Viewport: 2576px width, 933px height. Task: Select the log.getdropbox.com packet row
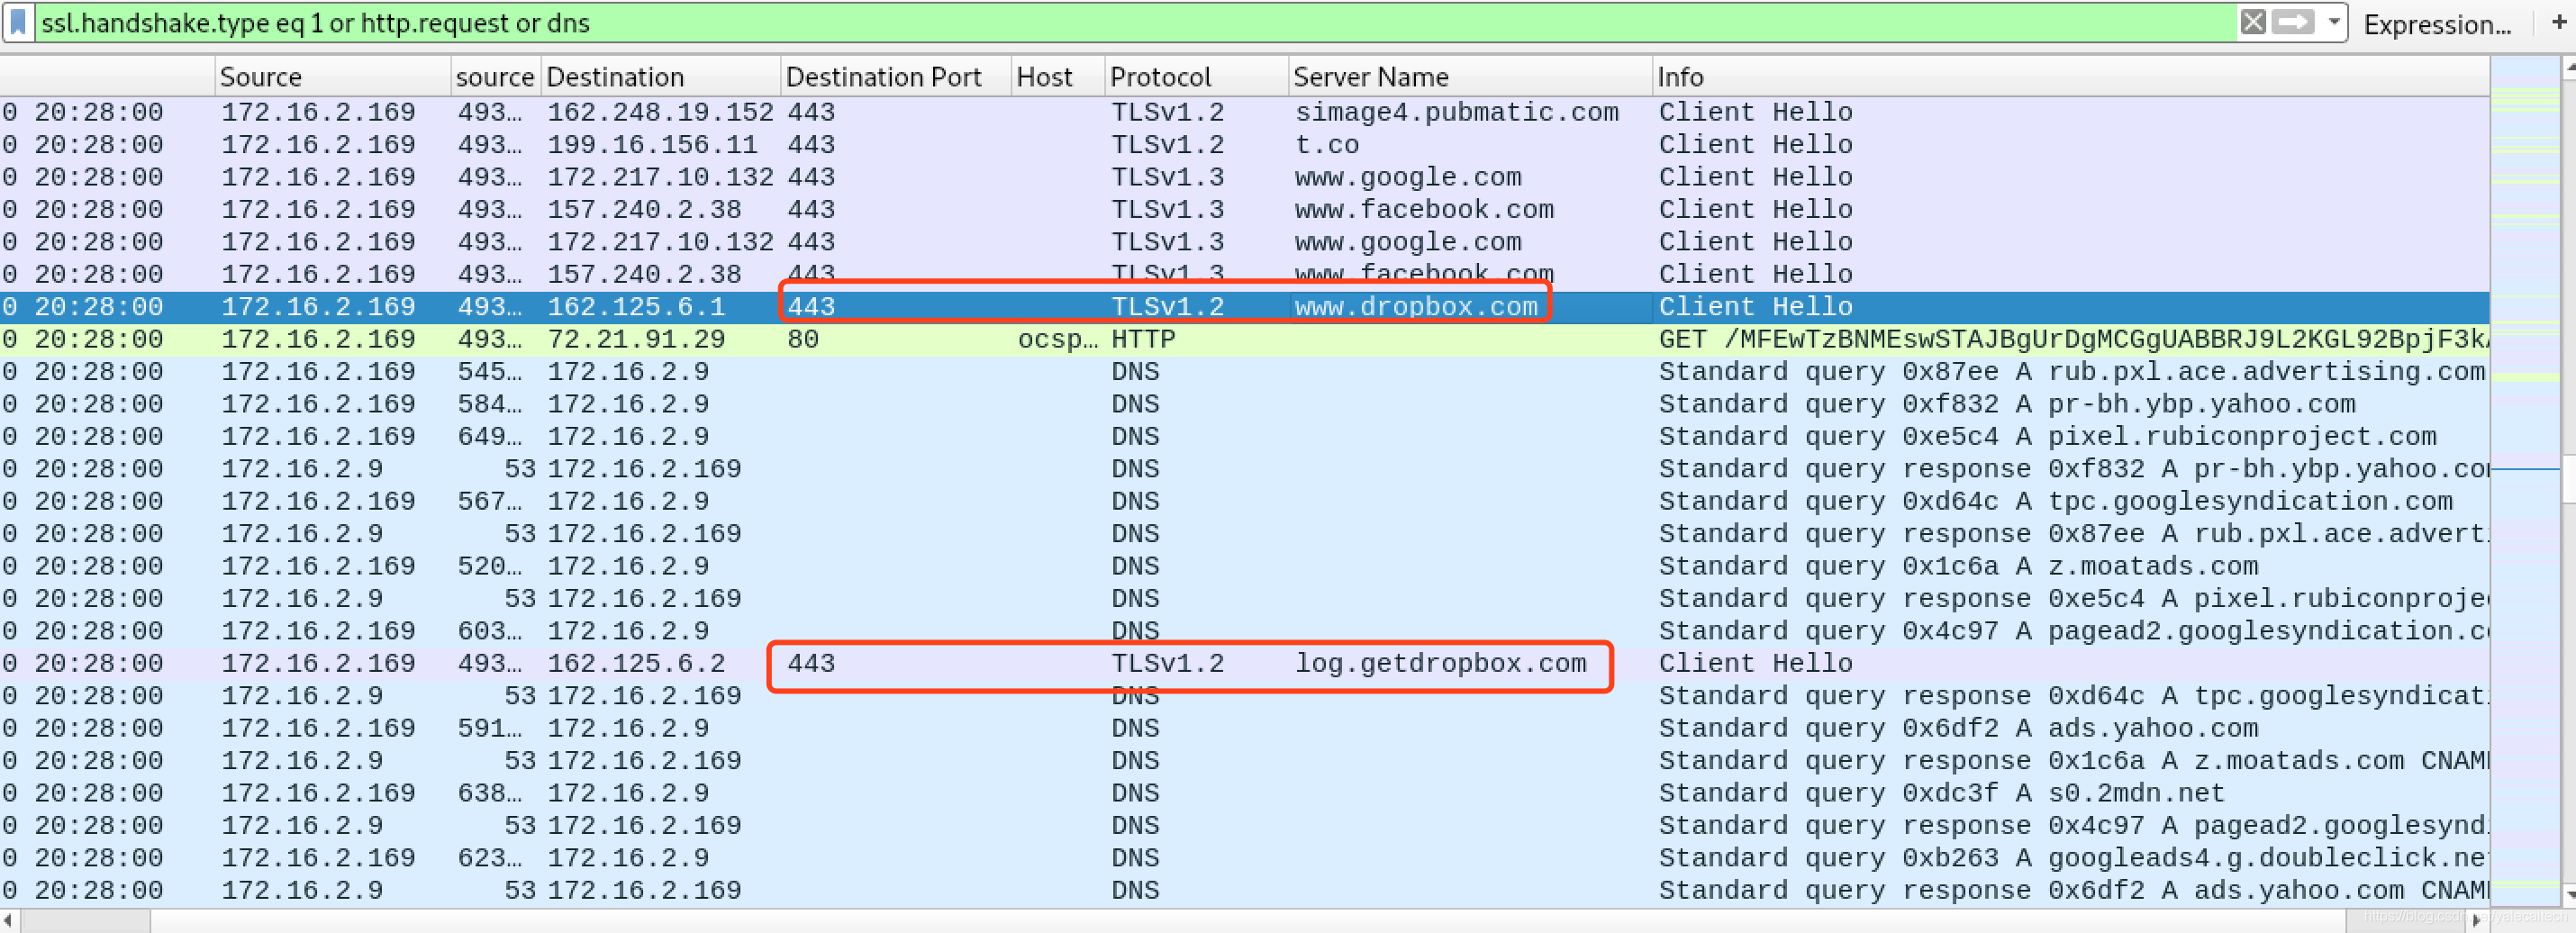[x=1244, y=663]
